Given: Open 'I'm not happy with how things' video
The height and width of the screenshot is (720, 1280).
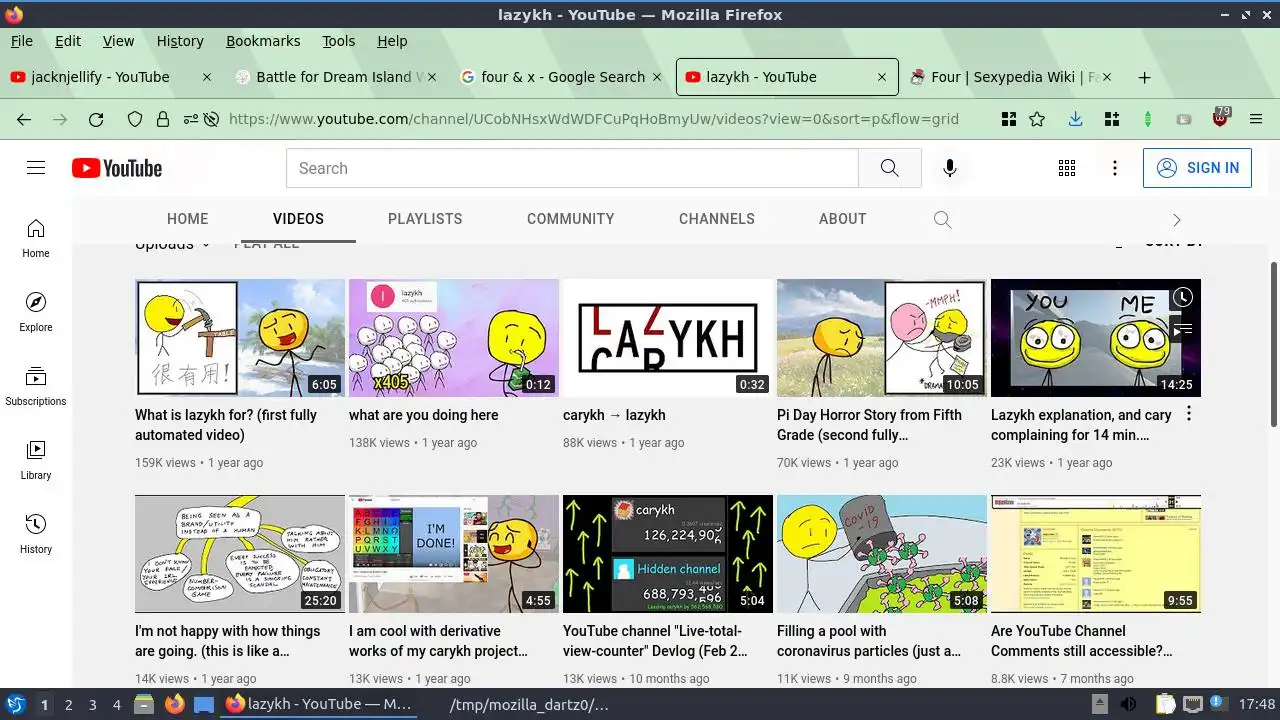Looking at the screenshot, I should [240, 554].
